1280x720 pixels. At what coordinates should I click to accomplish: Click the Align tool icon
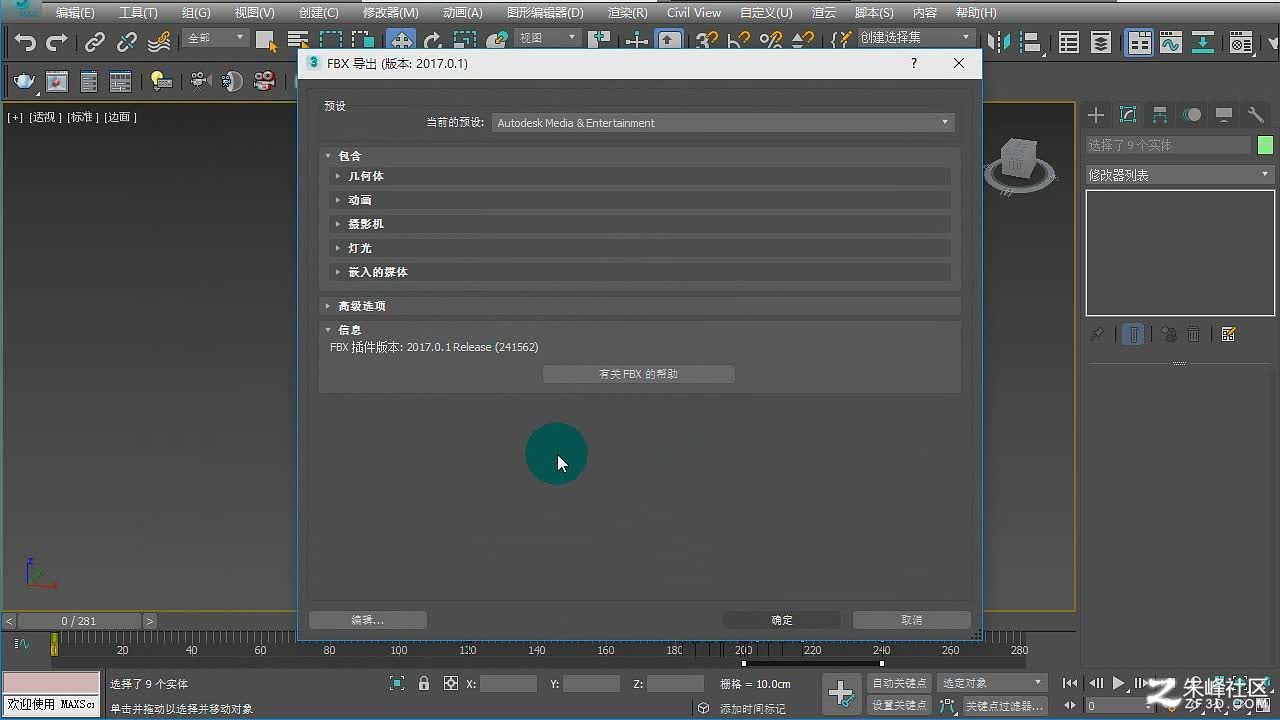[x=1030, y=42]
